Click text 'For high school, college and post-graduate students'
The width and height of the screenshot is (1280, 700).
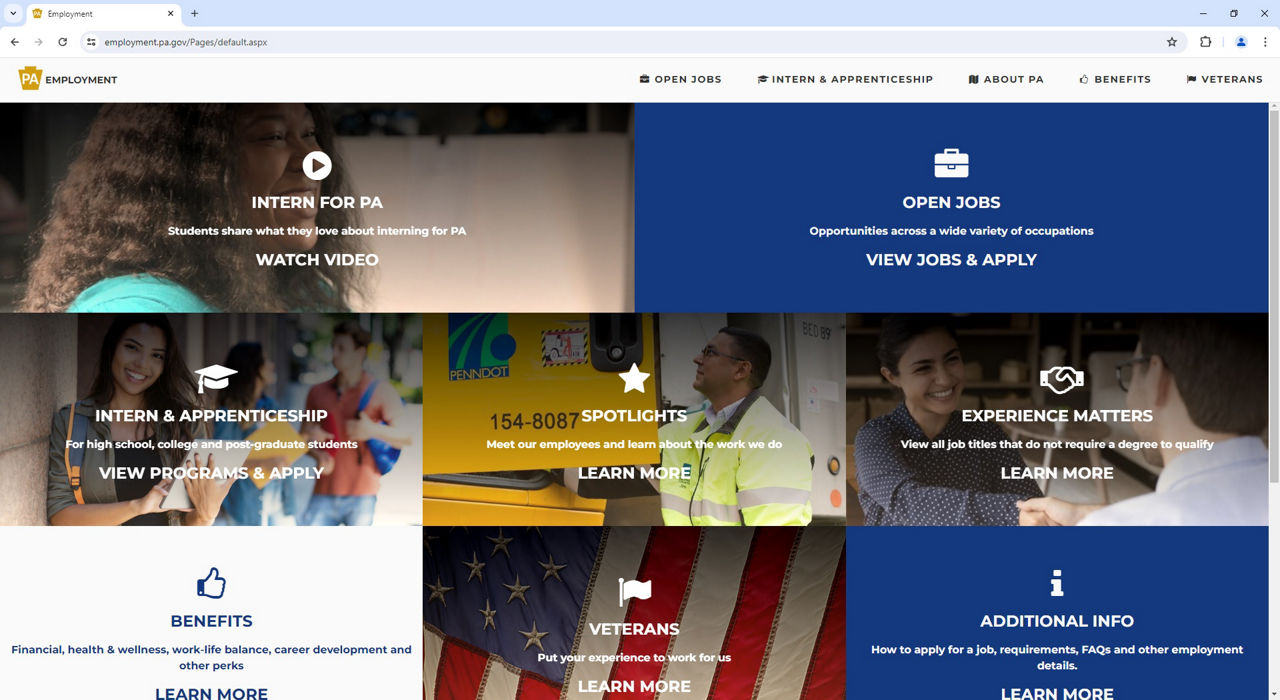[211, 444]
